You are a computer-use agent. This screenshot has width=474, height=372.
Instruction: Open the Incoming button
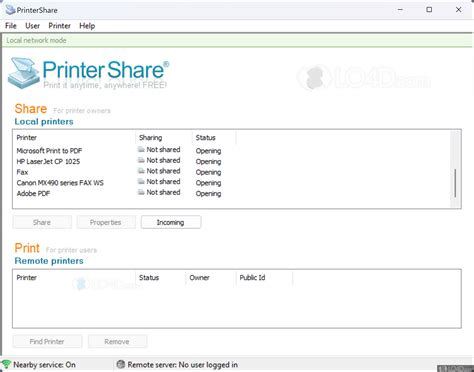pos(171,222)
